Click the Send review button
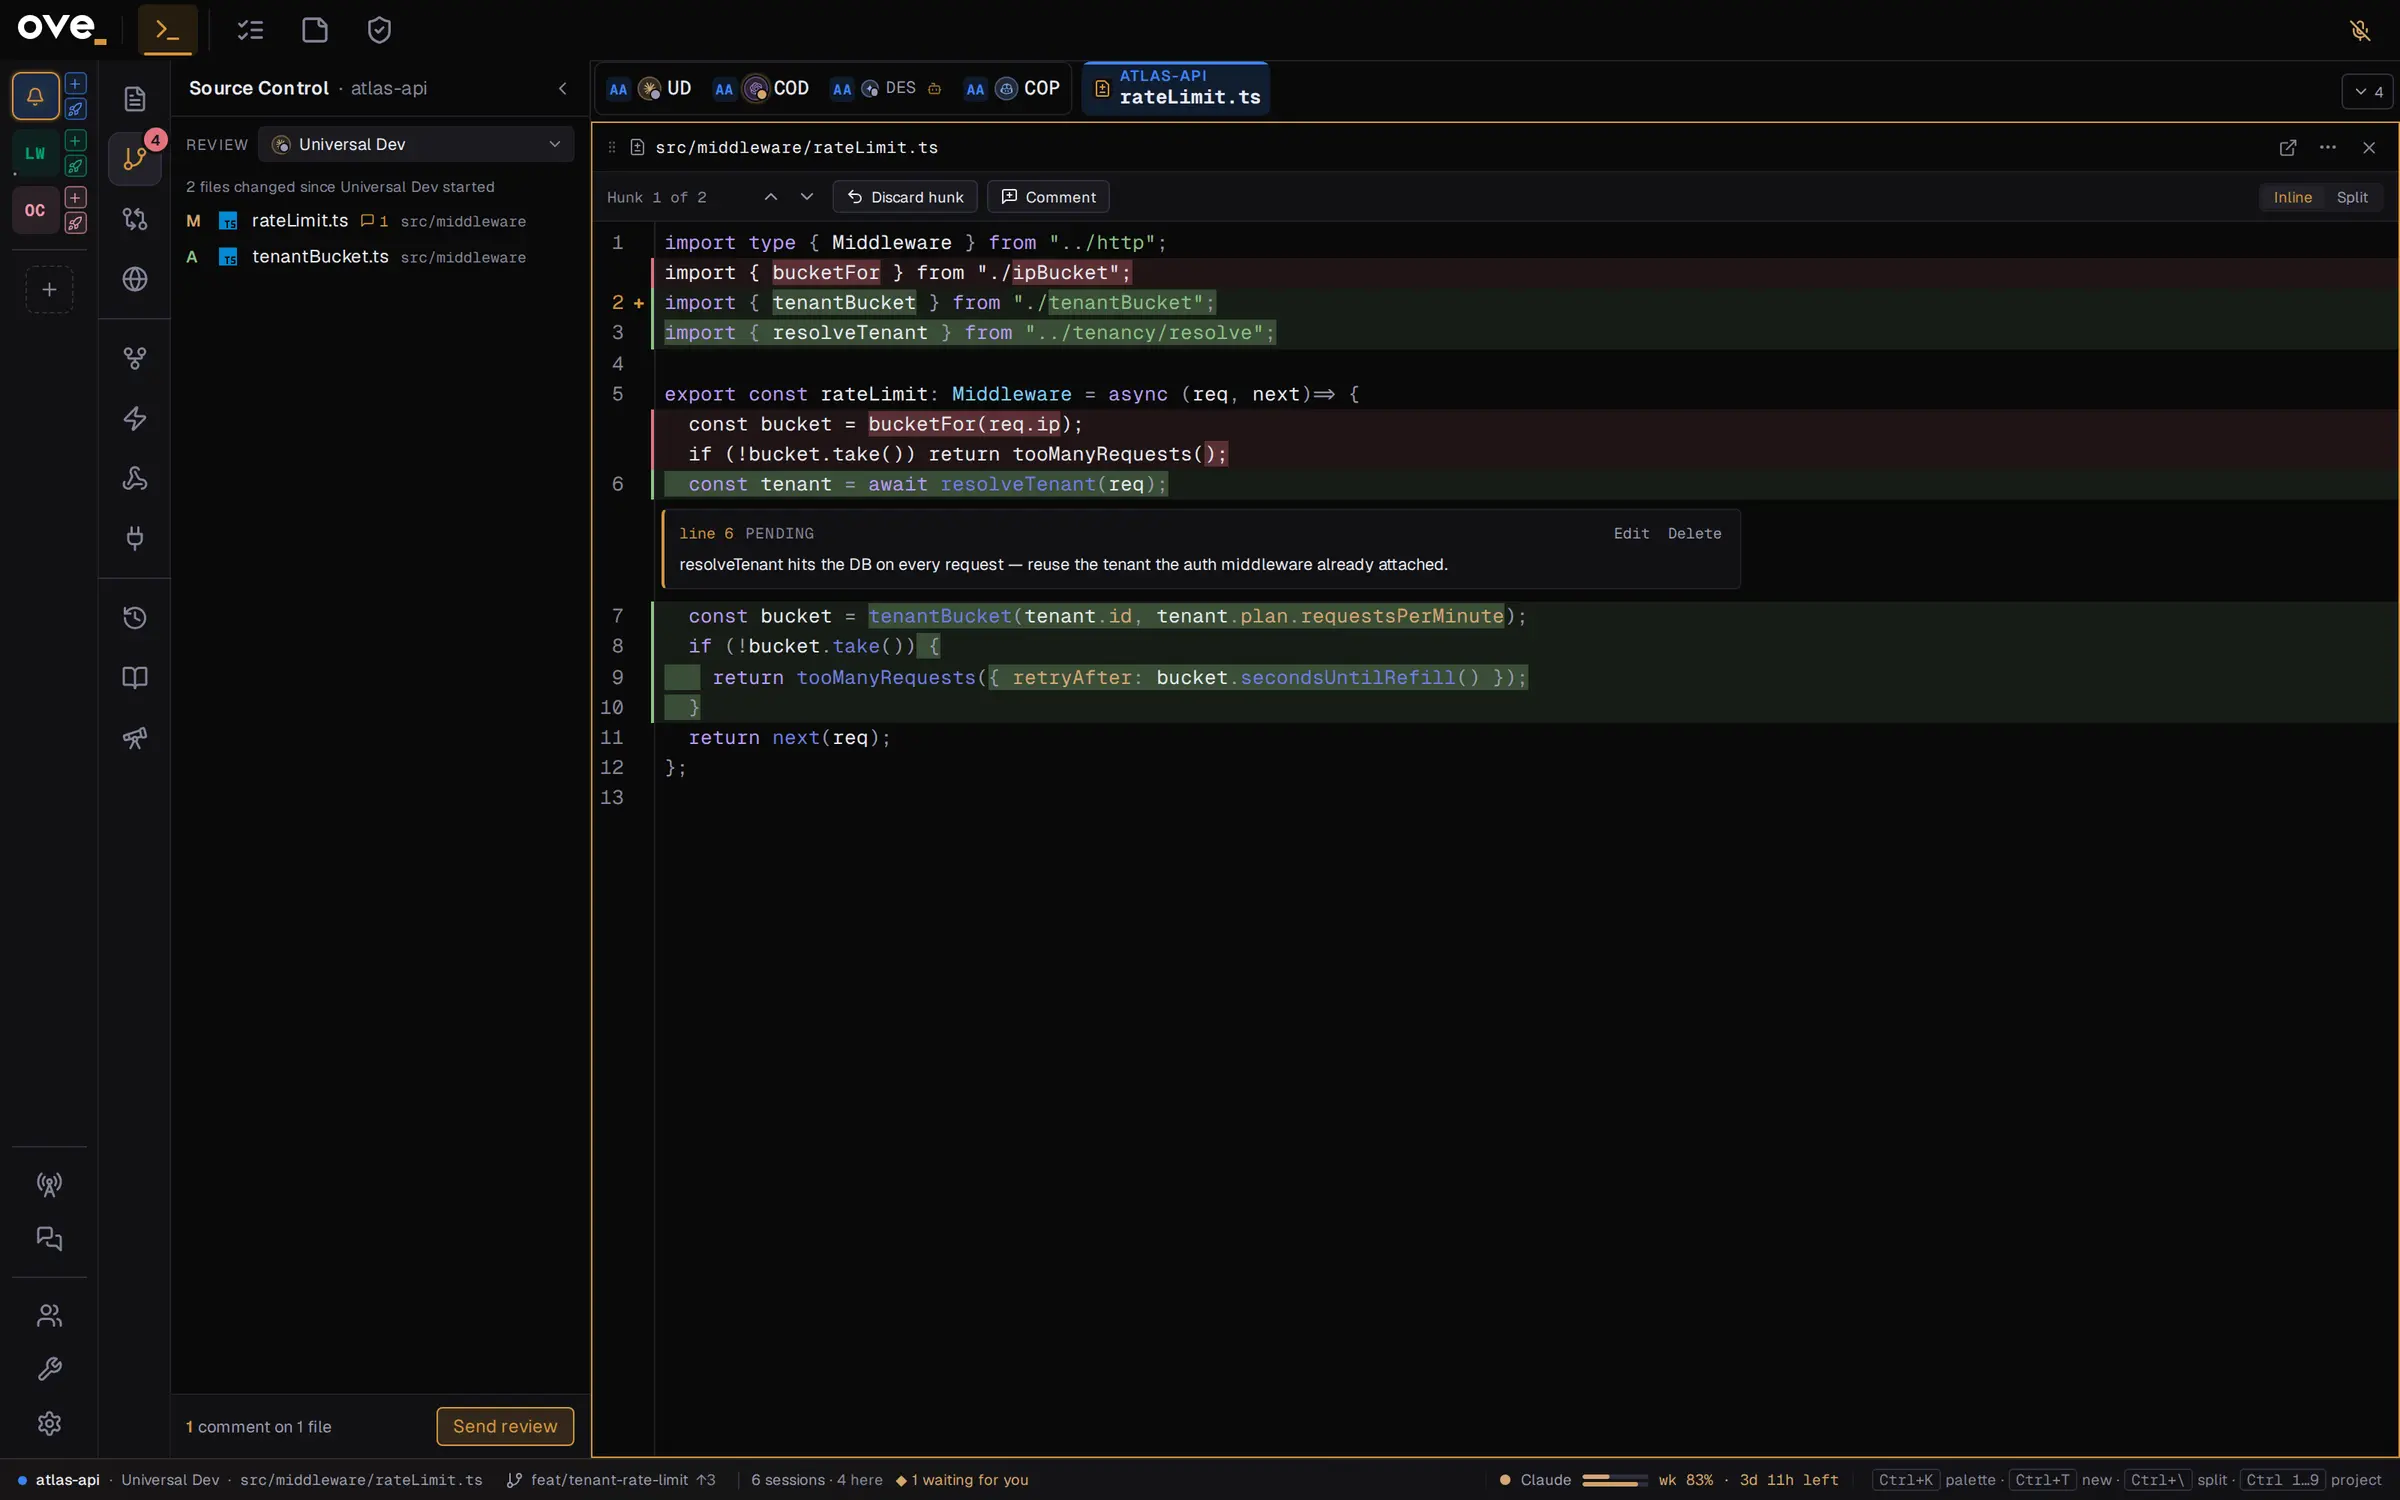 coord(505,1426)
